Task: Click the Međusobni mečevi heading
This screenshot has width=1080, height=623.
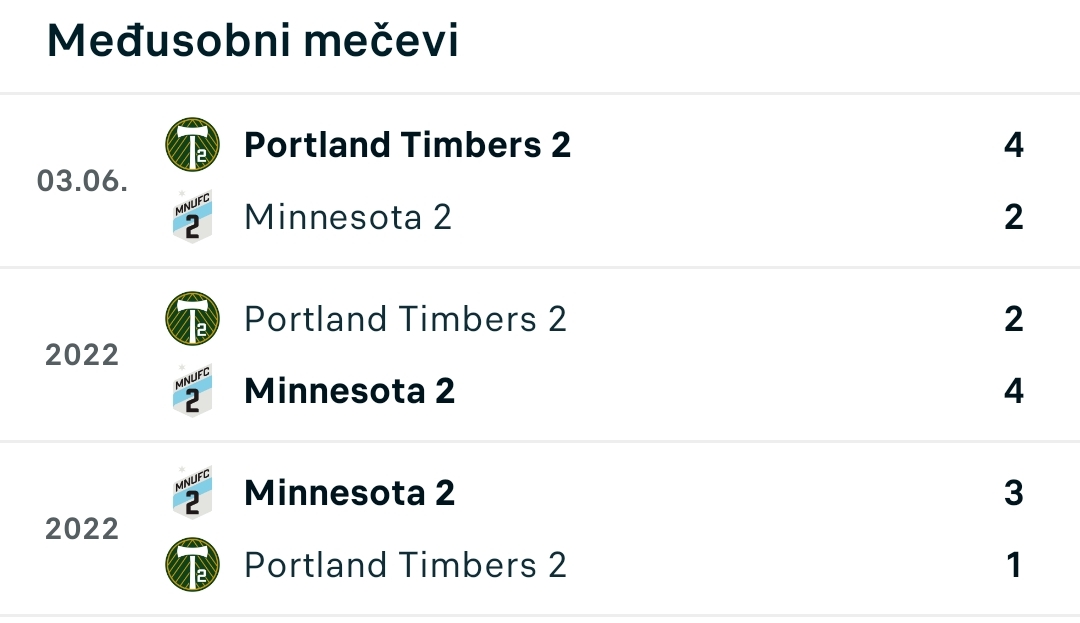Action: [x=253, y=41]
